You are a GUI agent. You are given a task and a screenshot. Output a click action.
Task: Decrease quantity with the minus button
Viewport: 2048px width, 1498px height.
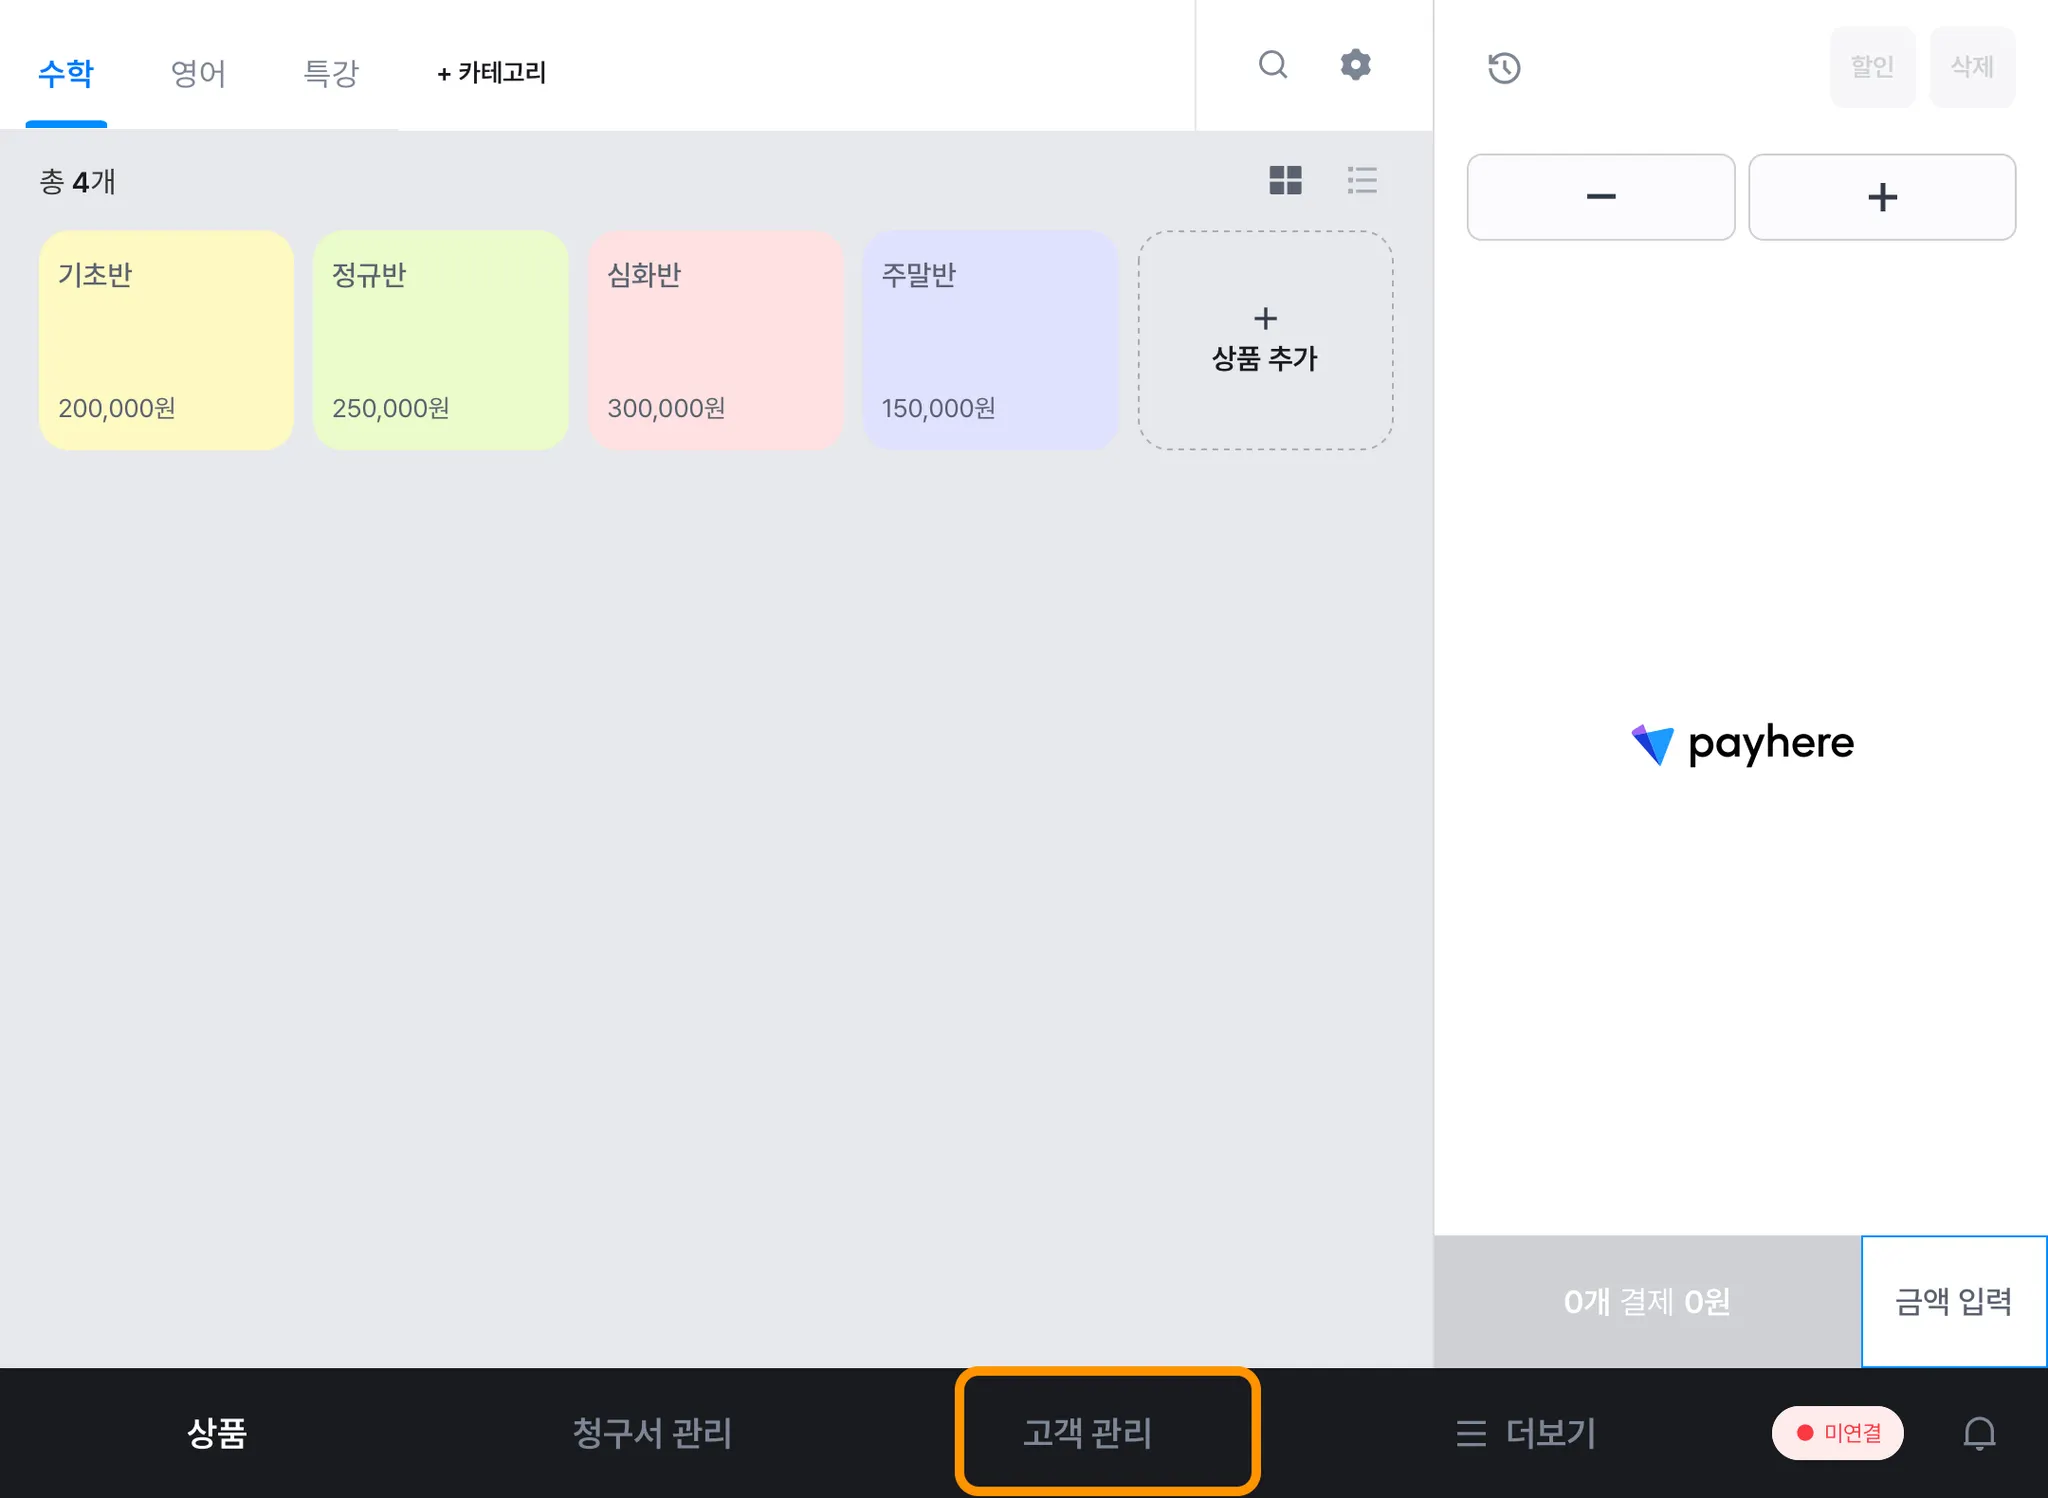[1600, 197]
